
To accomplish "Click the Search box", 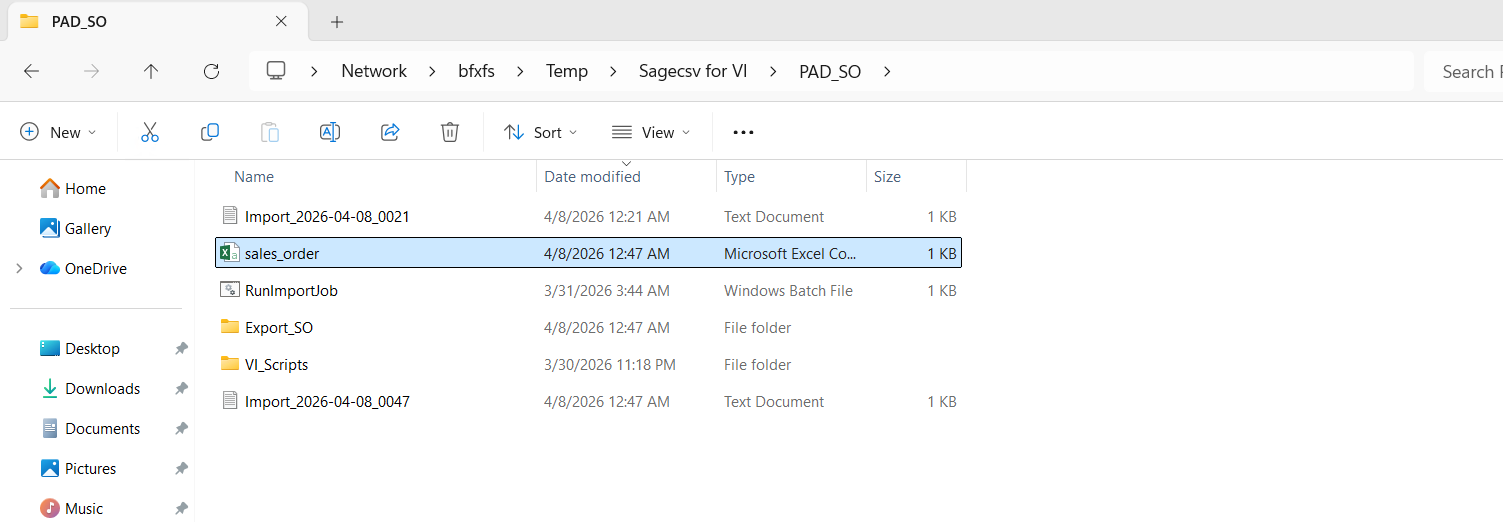I will 1463,71.
